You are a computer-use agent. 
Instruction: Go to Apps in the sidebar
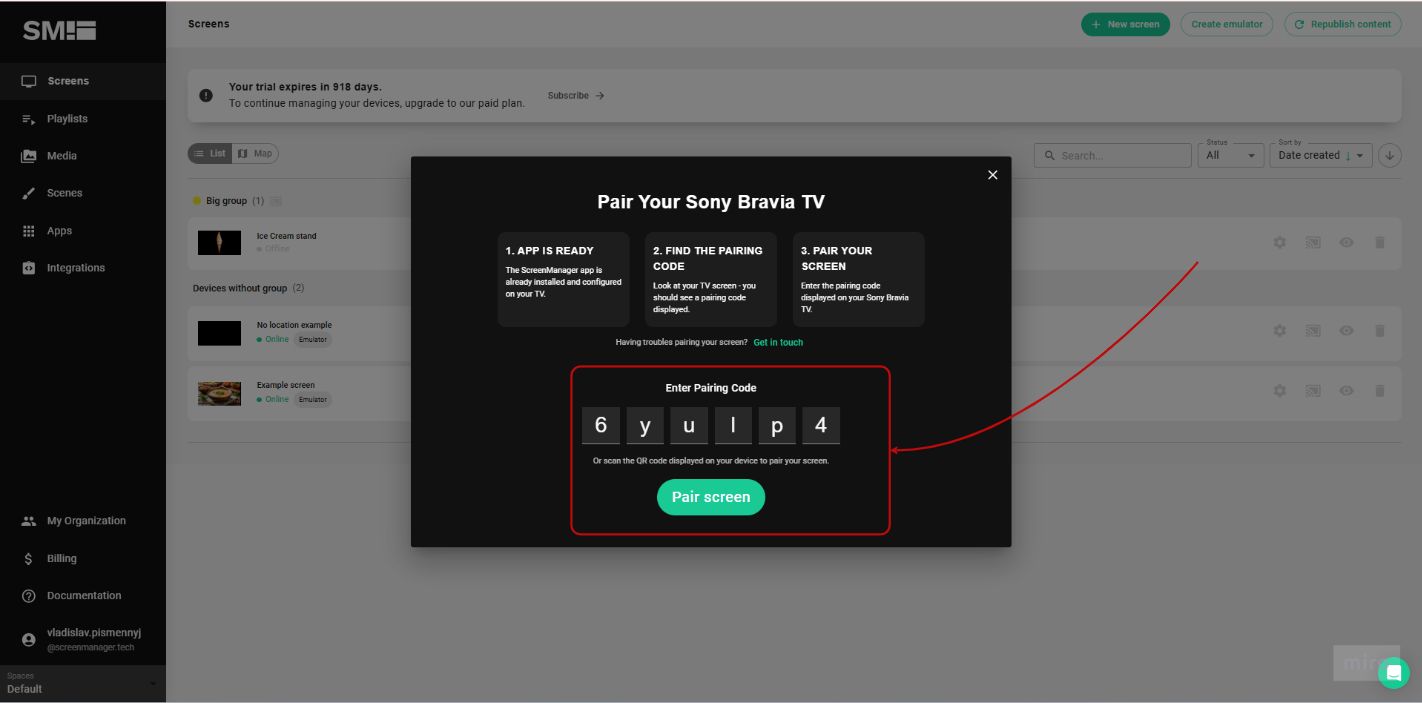point(83,231)
